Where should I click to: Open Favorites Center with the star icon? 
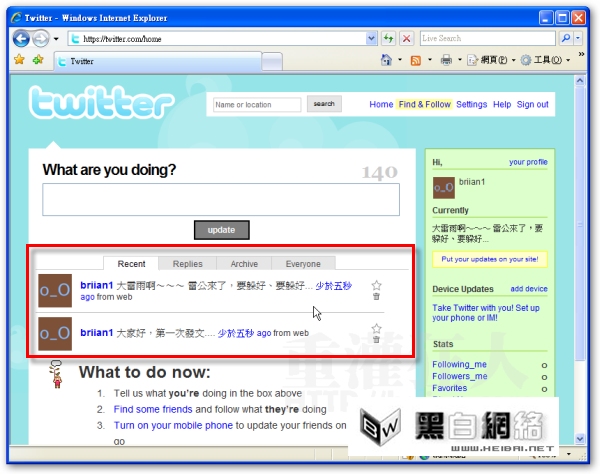19,60
